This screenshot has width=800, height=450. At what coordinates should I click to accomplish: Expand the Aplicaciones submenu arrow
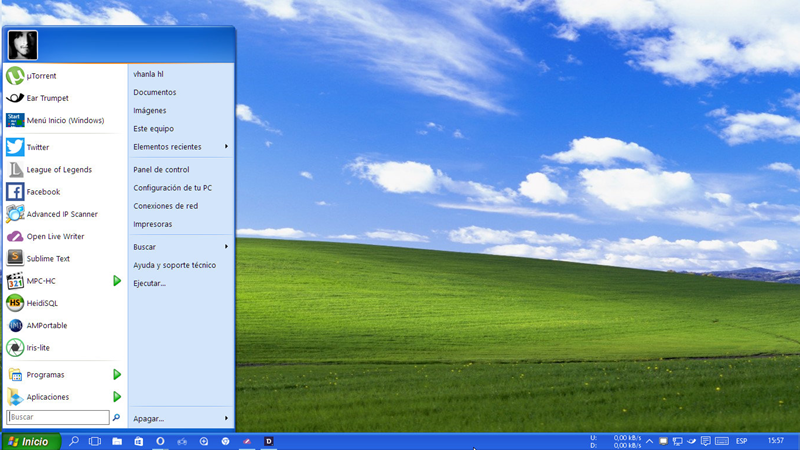(117, 396)
